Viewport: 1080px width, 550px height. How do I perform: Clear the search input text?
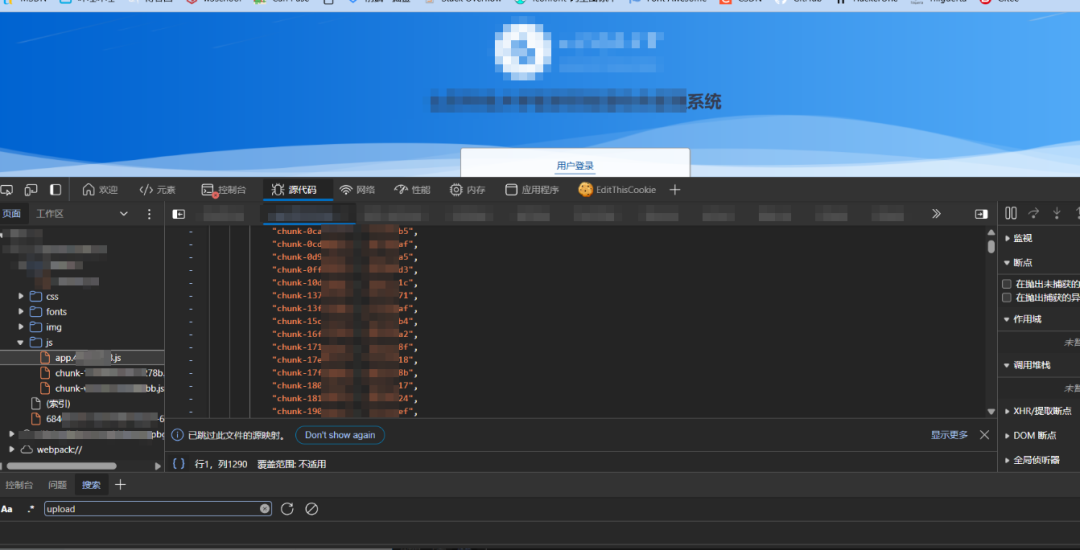point(264,509)
